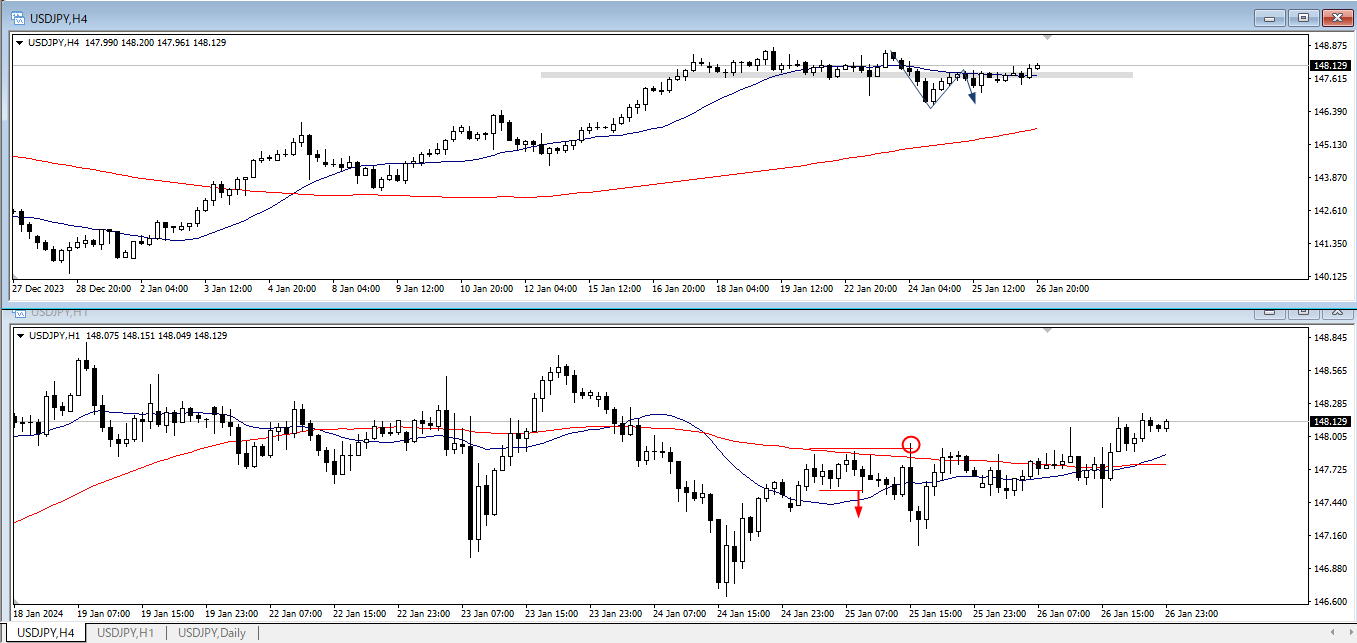Select the red moving average on H4 chart
The image size is (1357, 643).
tap(400, 195)
